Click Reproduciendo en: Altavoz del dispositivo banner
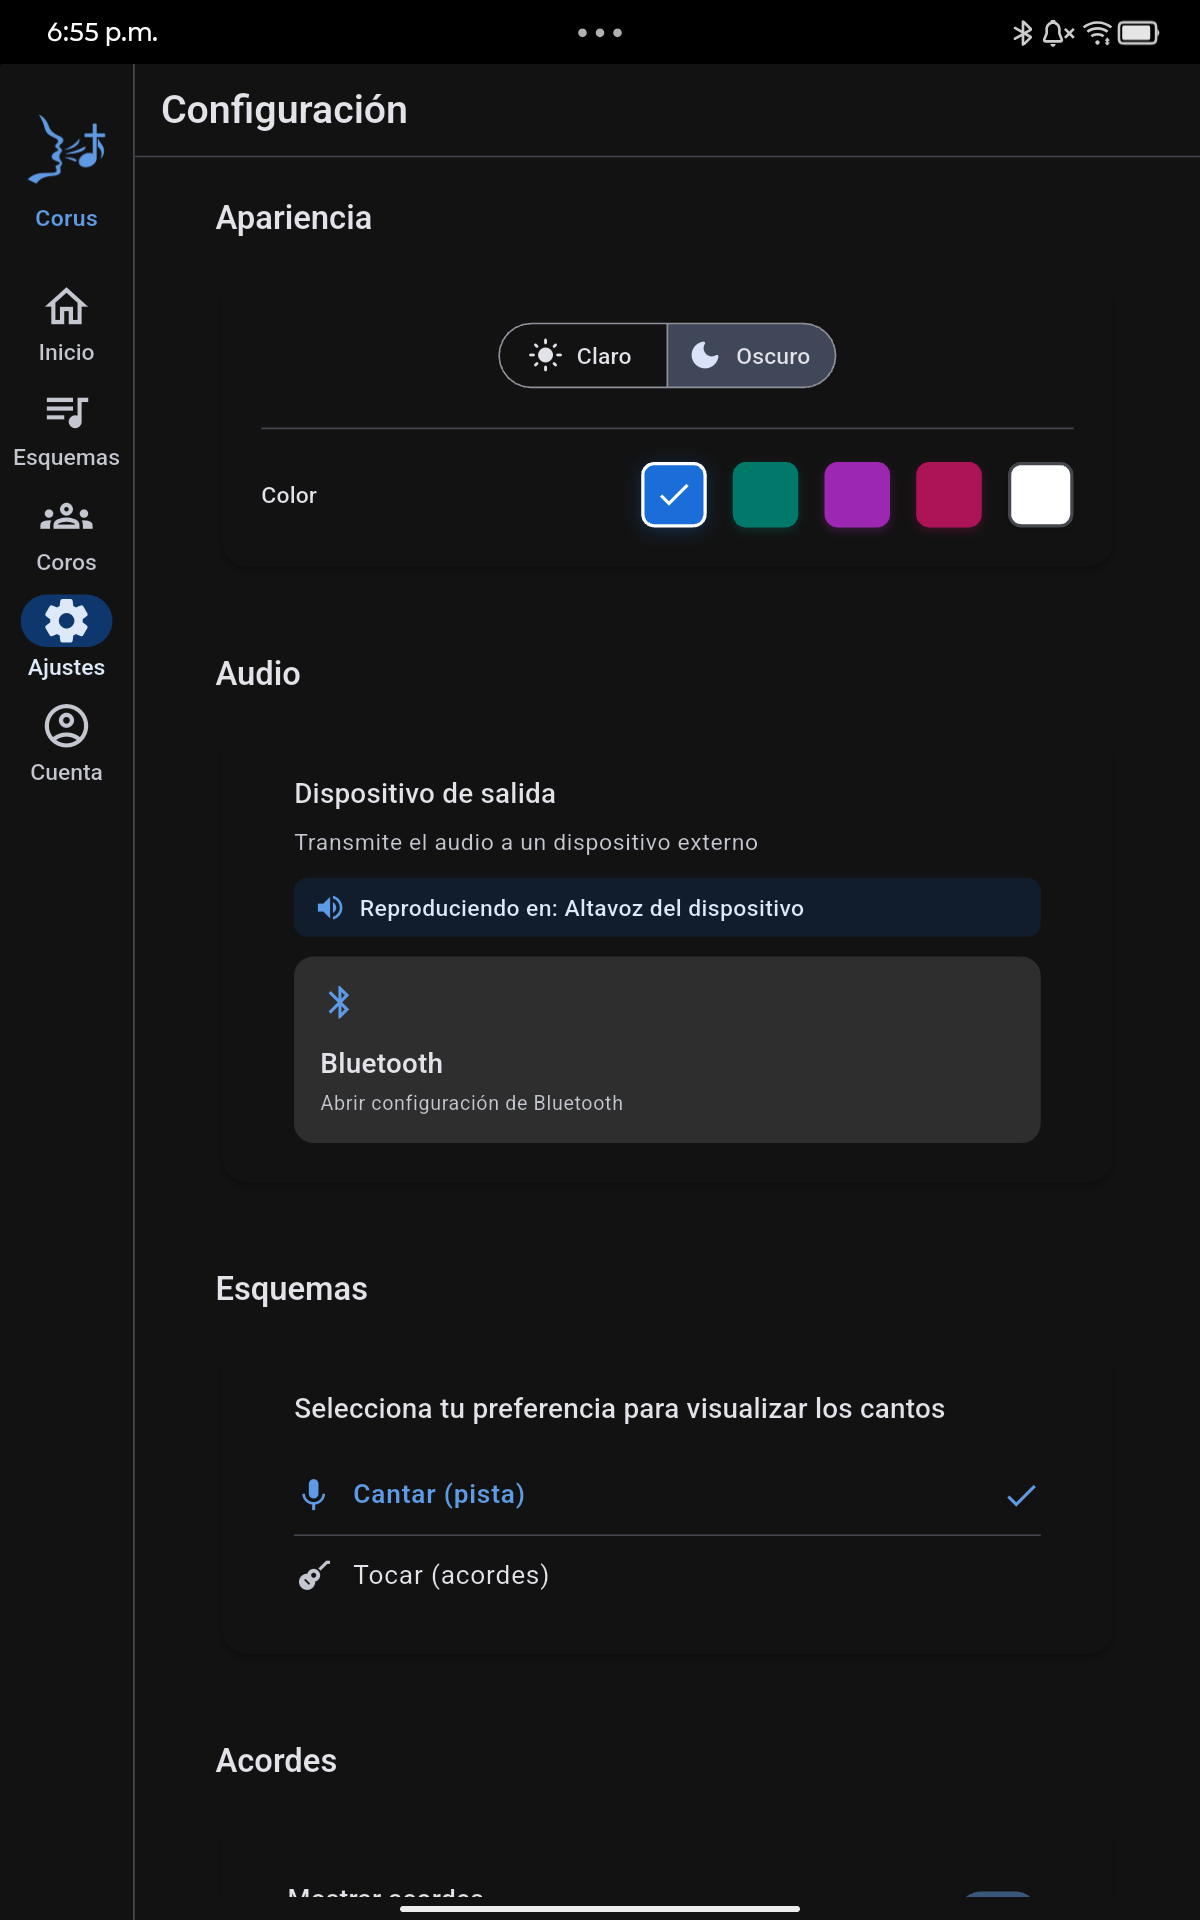The image size is (1200, 1920). point(667,907)
